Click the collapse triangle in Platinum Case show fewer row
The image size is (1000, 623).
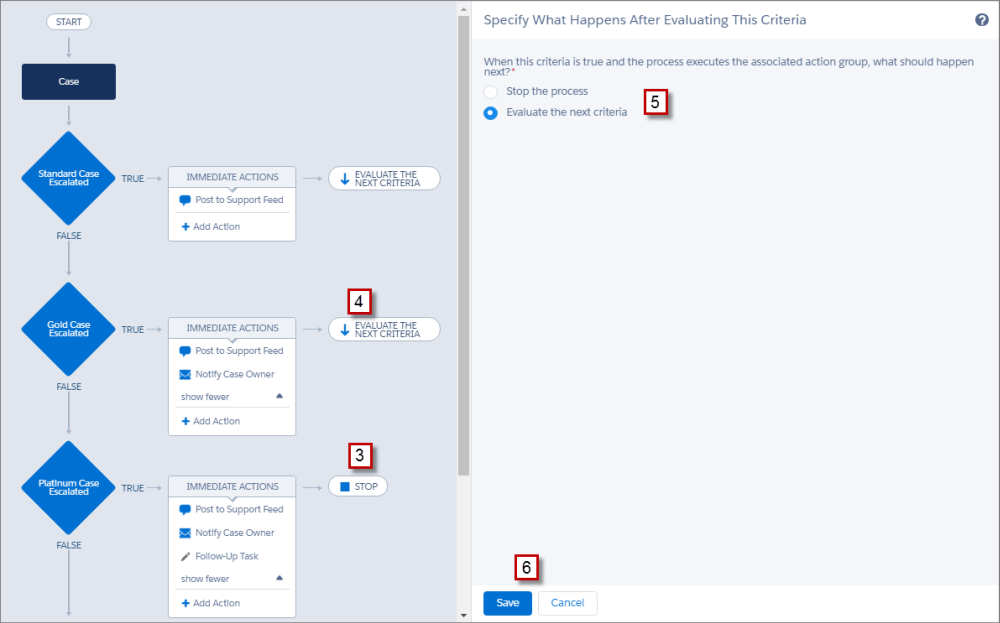[279, 578]
